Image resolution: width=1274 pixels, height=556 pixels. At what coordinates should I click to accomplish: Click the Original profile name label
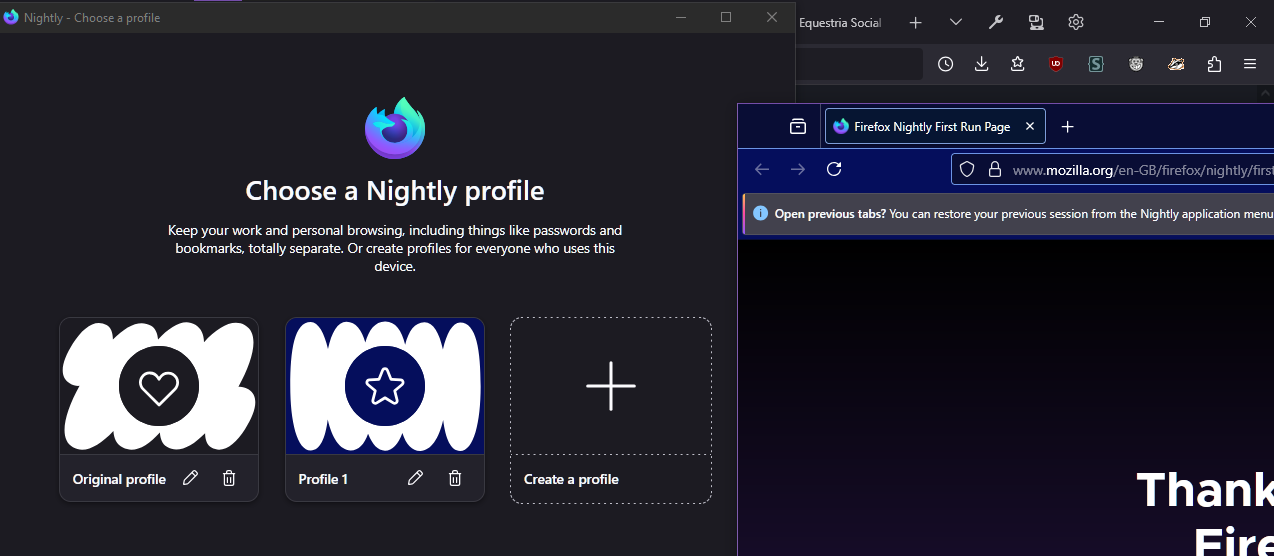119,479
